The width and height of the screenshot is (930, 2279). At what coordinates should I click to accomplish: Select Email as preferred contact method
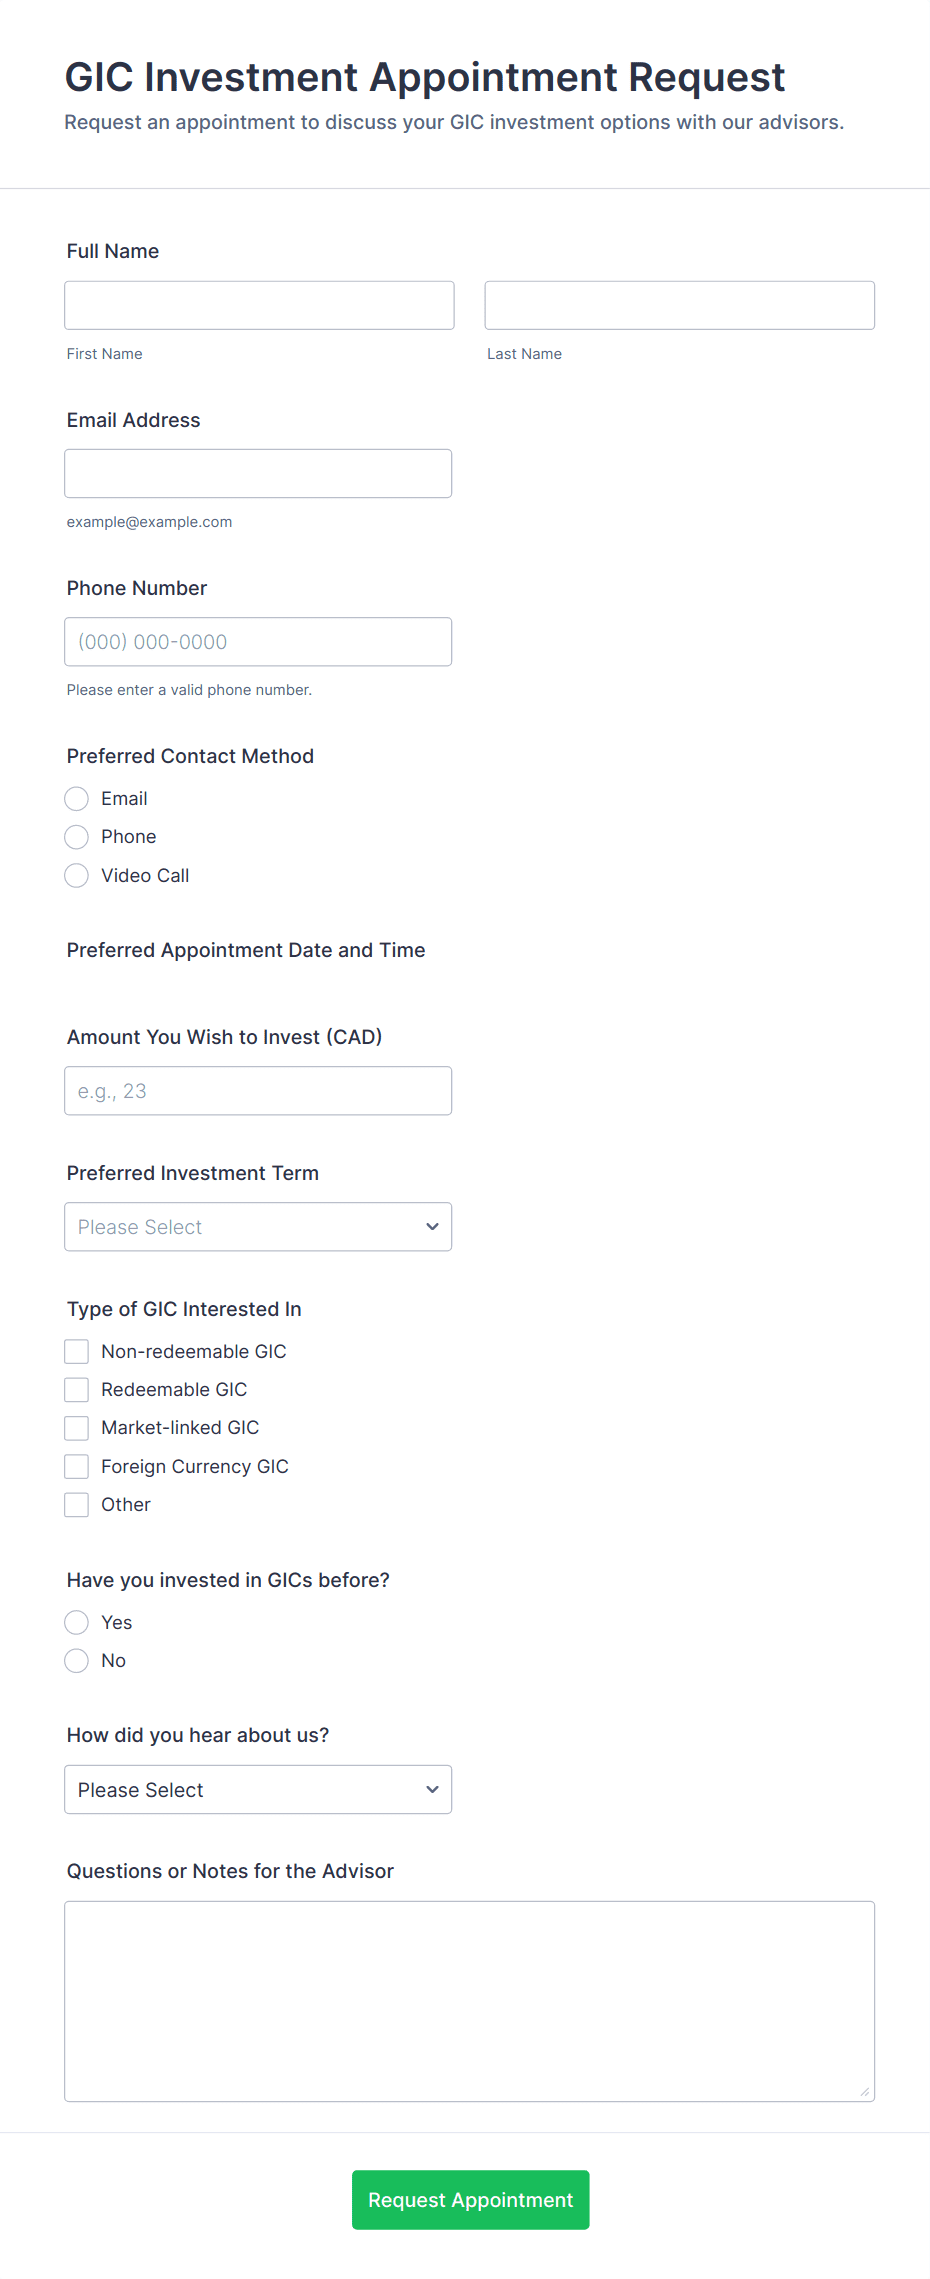pos(77,799)
